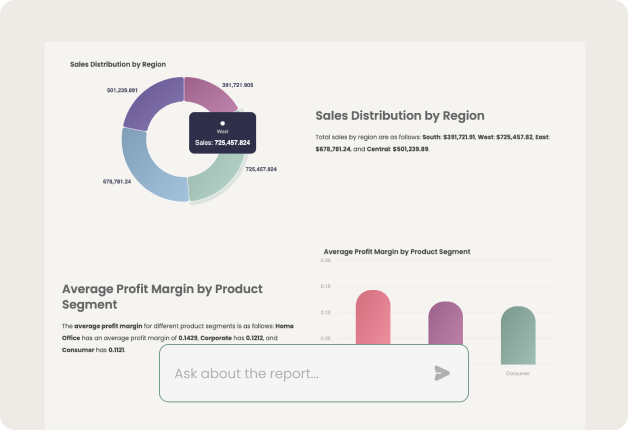The height and width of the screenshot is (430, 628).
Task: Click the paper plane send icon
Action: (442, 373)
